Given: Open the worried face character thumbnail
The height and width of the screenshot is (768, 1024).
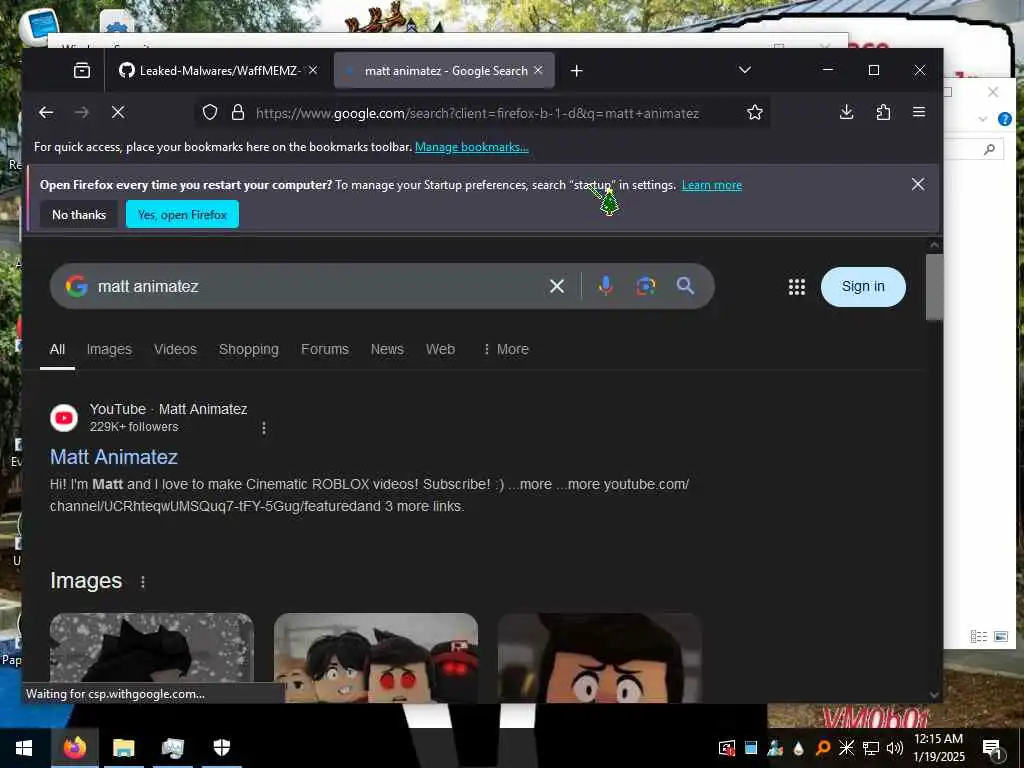Looking at the screenshot, I should (600, 658).
